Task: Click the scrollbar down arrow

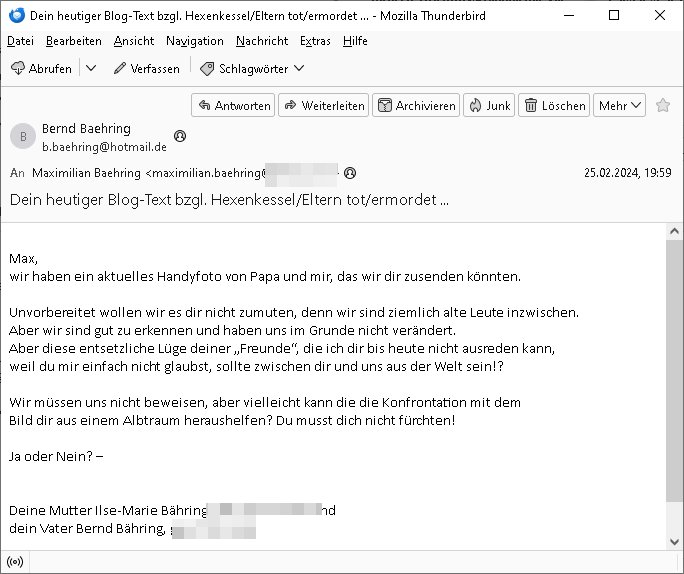Action: tap(674, 542)
